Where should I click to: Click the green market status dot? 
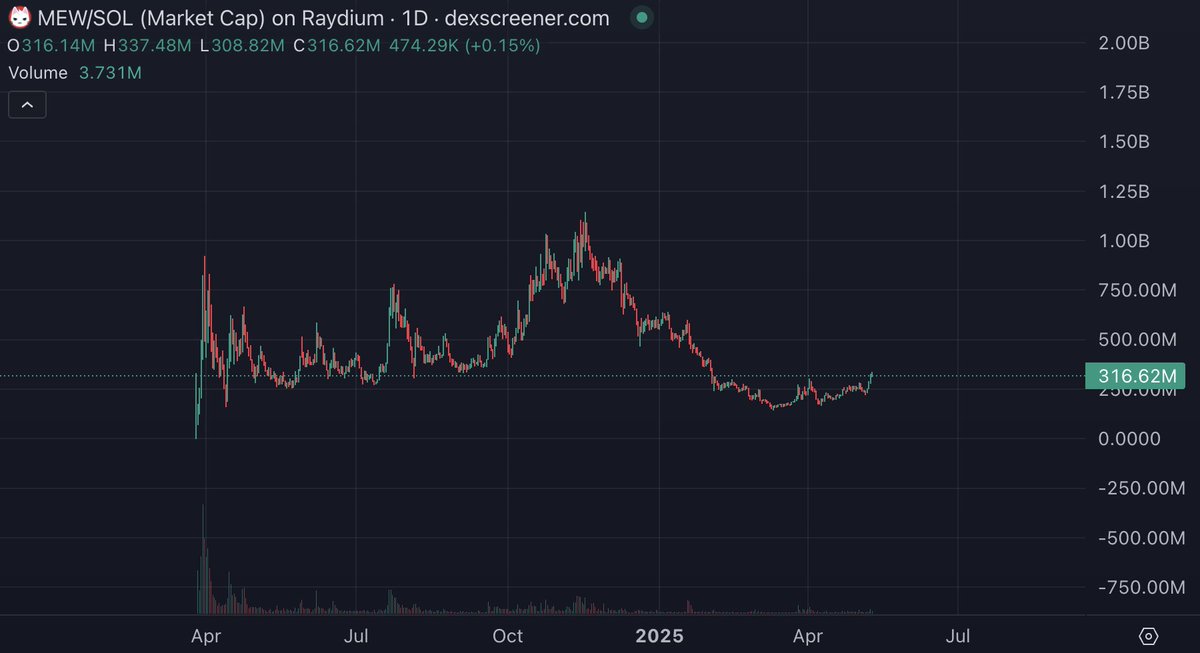[x=642, y=18]
